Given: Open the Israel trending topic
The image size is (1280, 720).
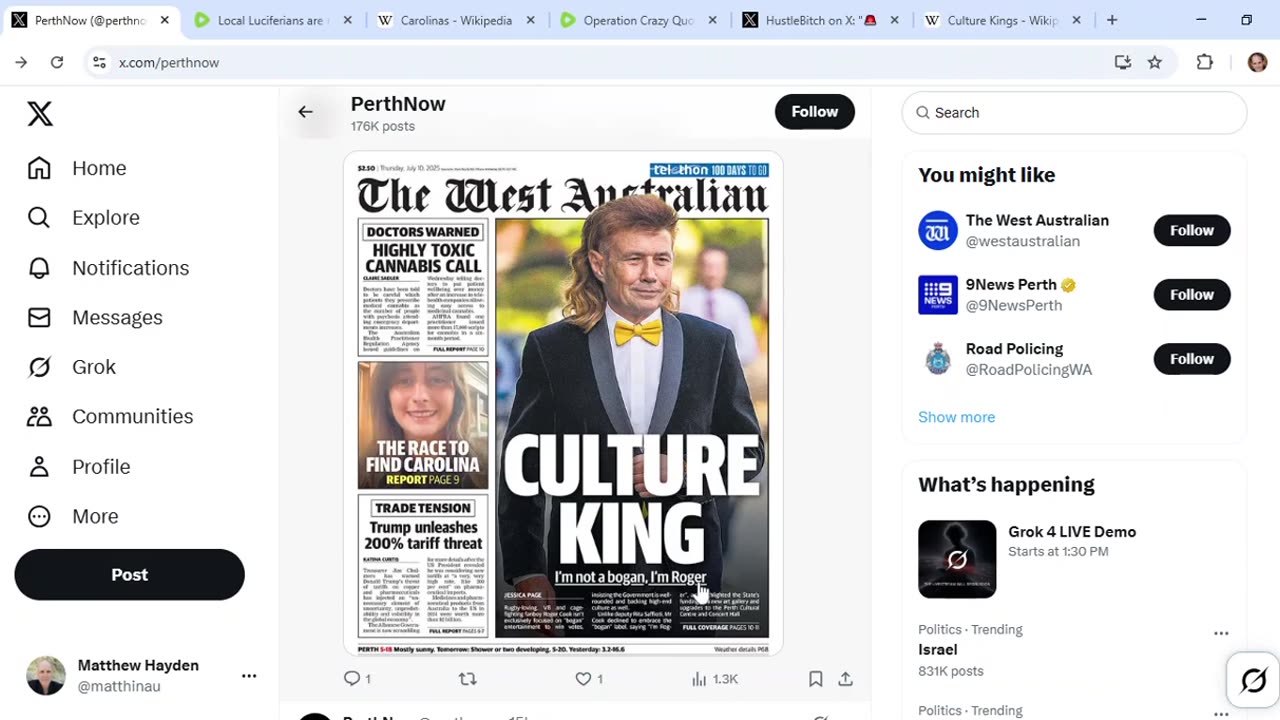Looking at the screenshot, I should 938,650.
